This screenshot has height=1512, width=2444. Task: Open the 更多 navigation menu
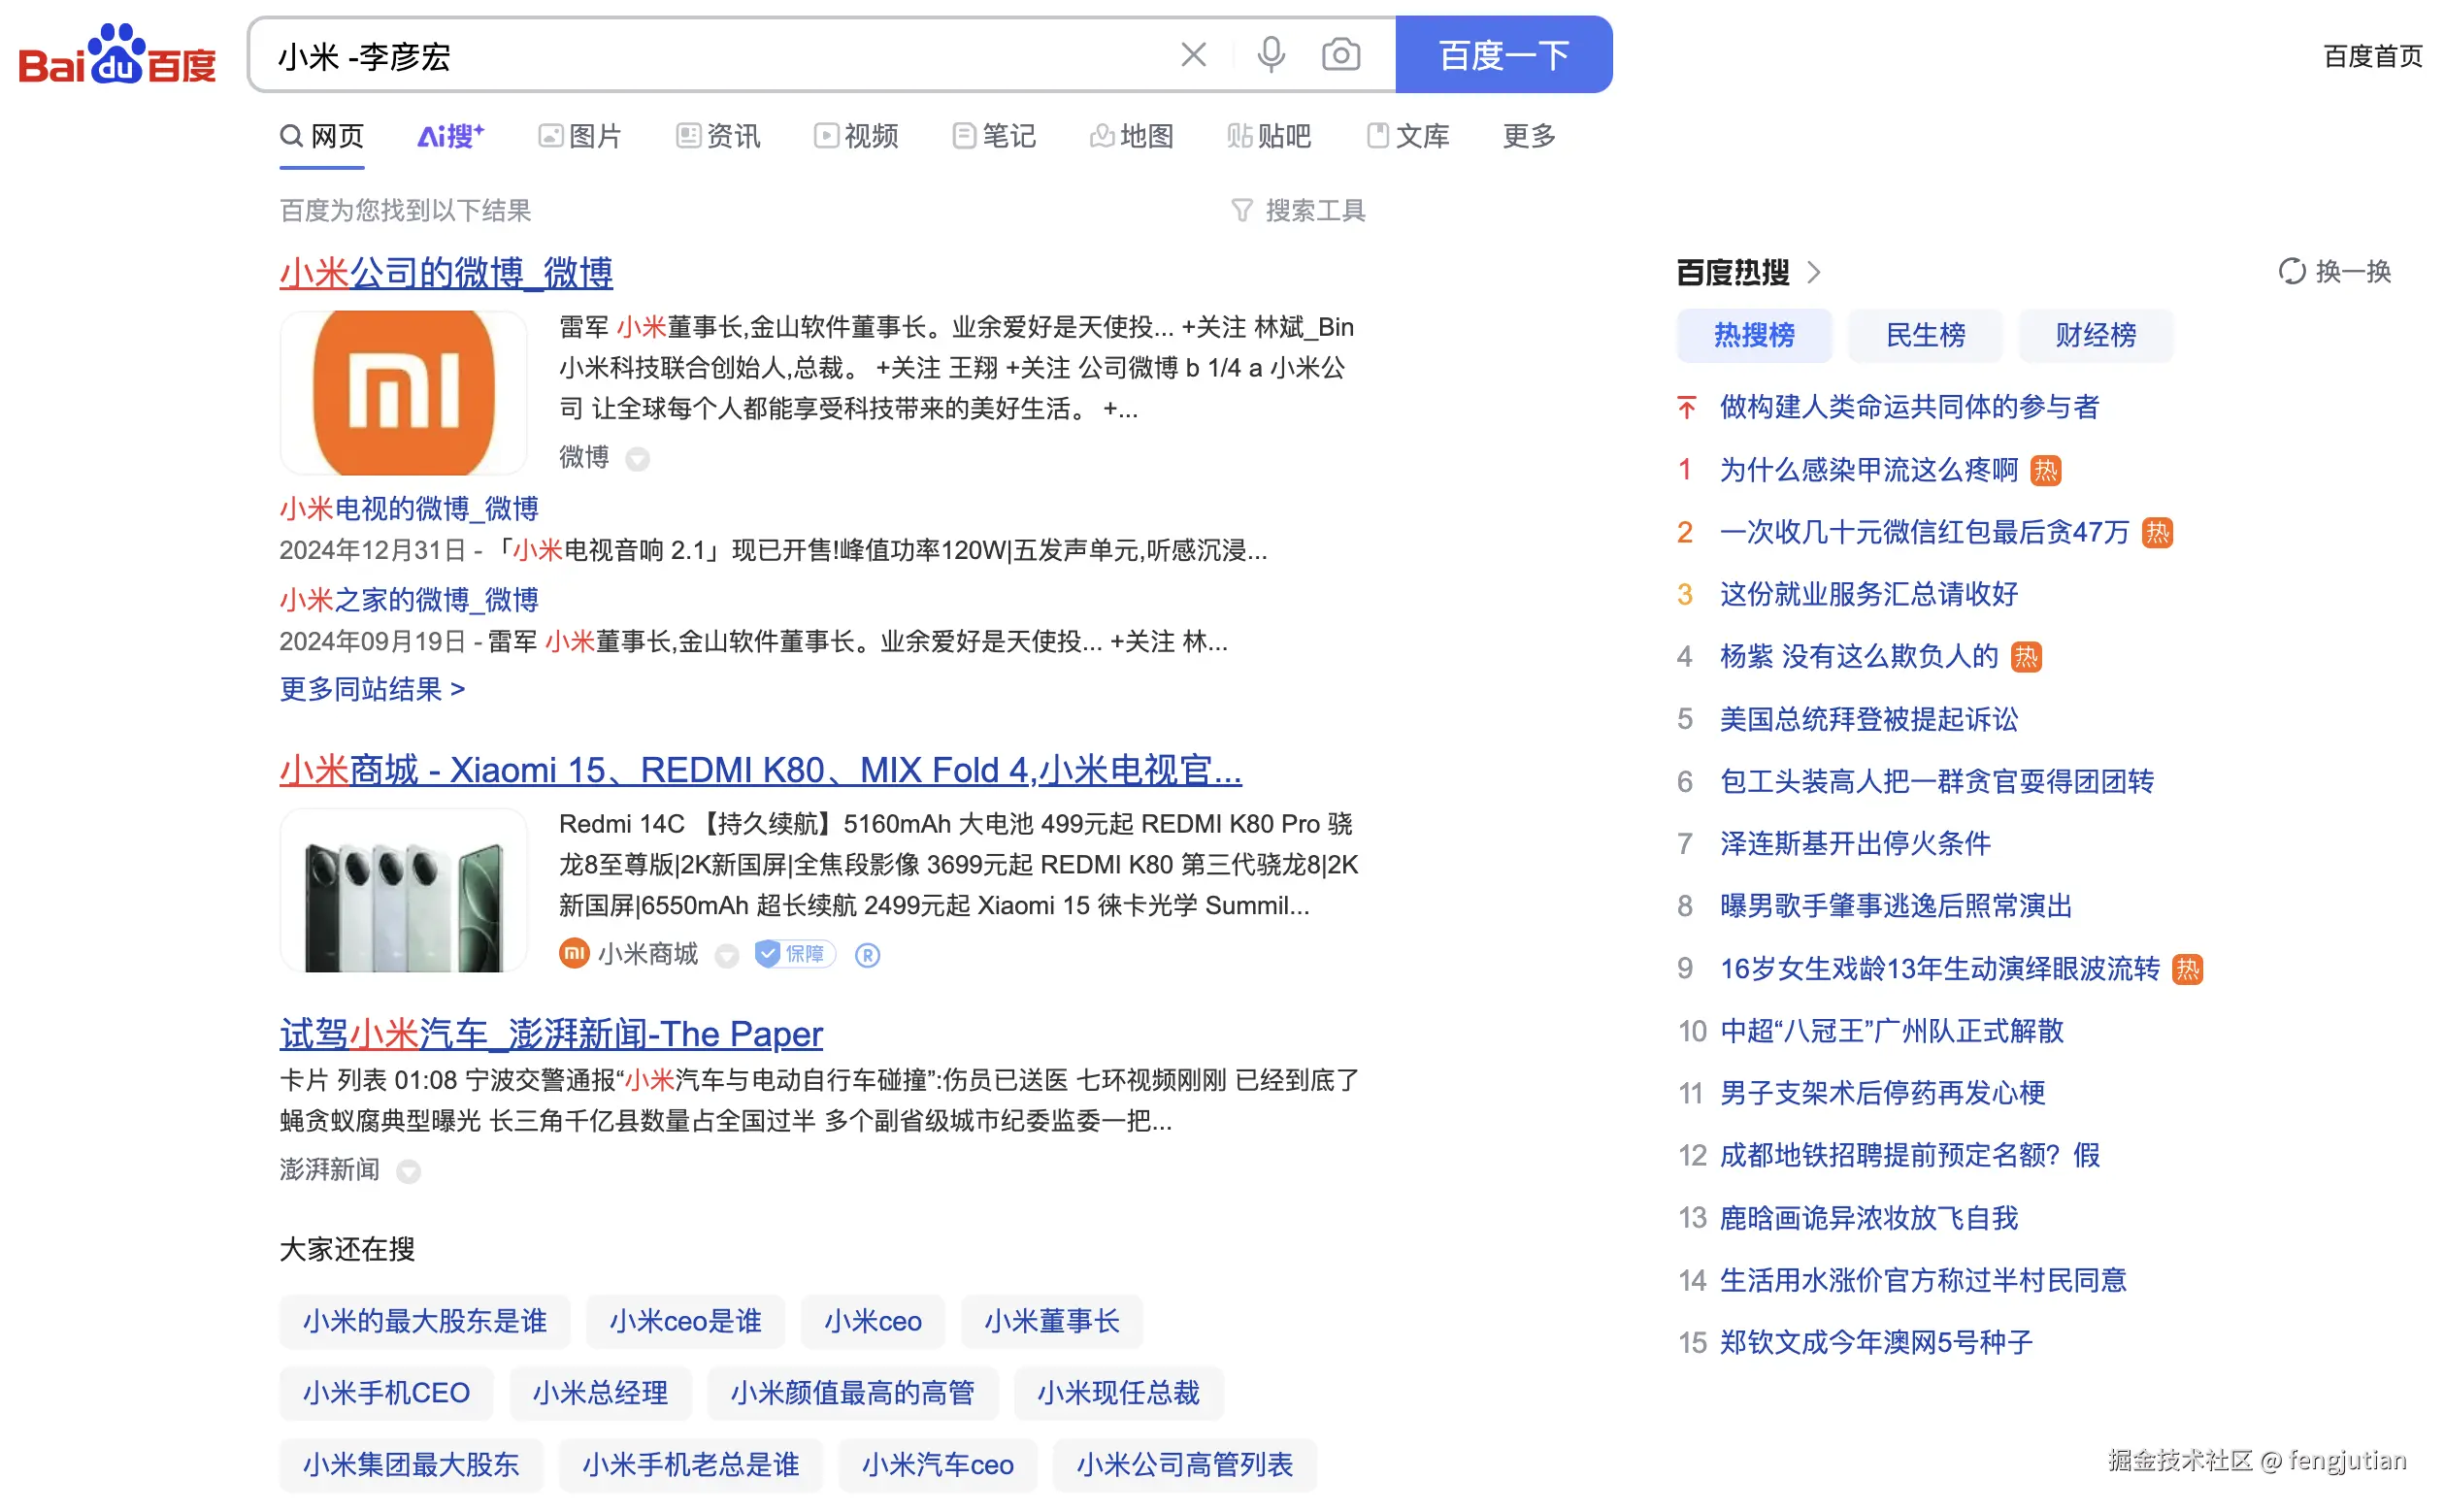[x=1525, y=137]
